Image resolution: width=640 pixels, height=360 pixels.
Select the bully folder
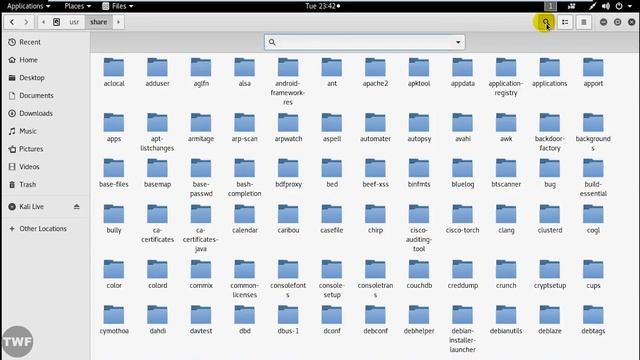coord(114,219)
